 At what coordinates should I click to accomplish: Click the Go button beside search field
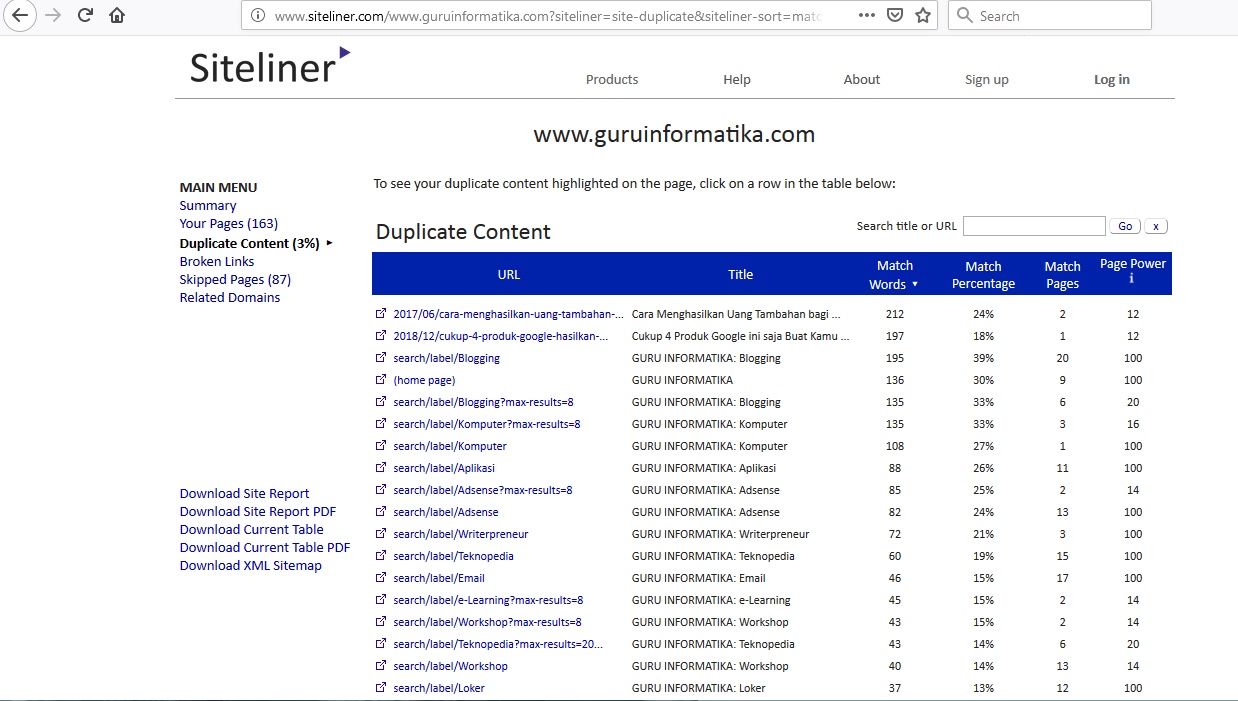coord(1125,226)
